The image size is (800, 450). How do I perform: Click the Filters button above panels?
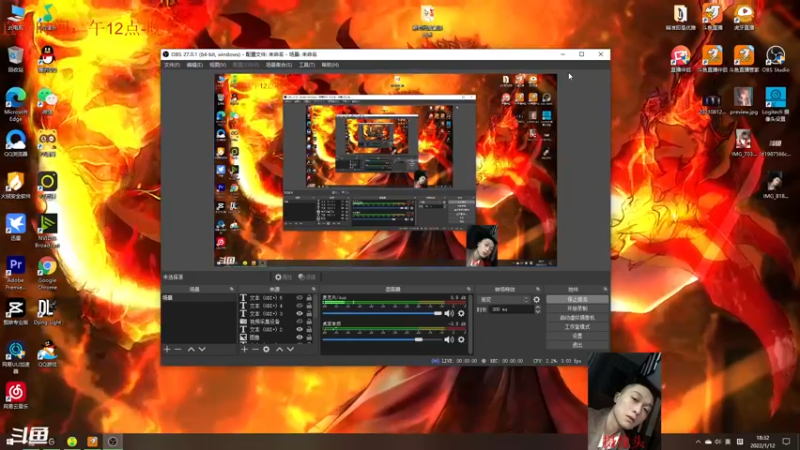pyautogui.click(x=308, y=277)
